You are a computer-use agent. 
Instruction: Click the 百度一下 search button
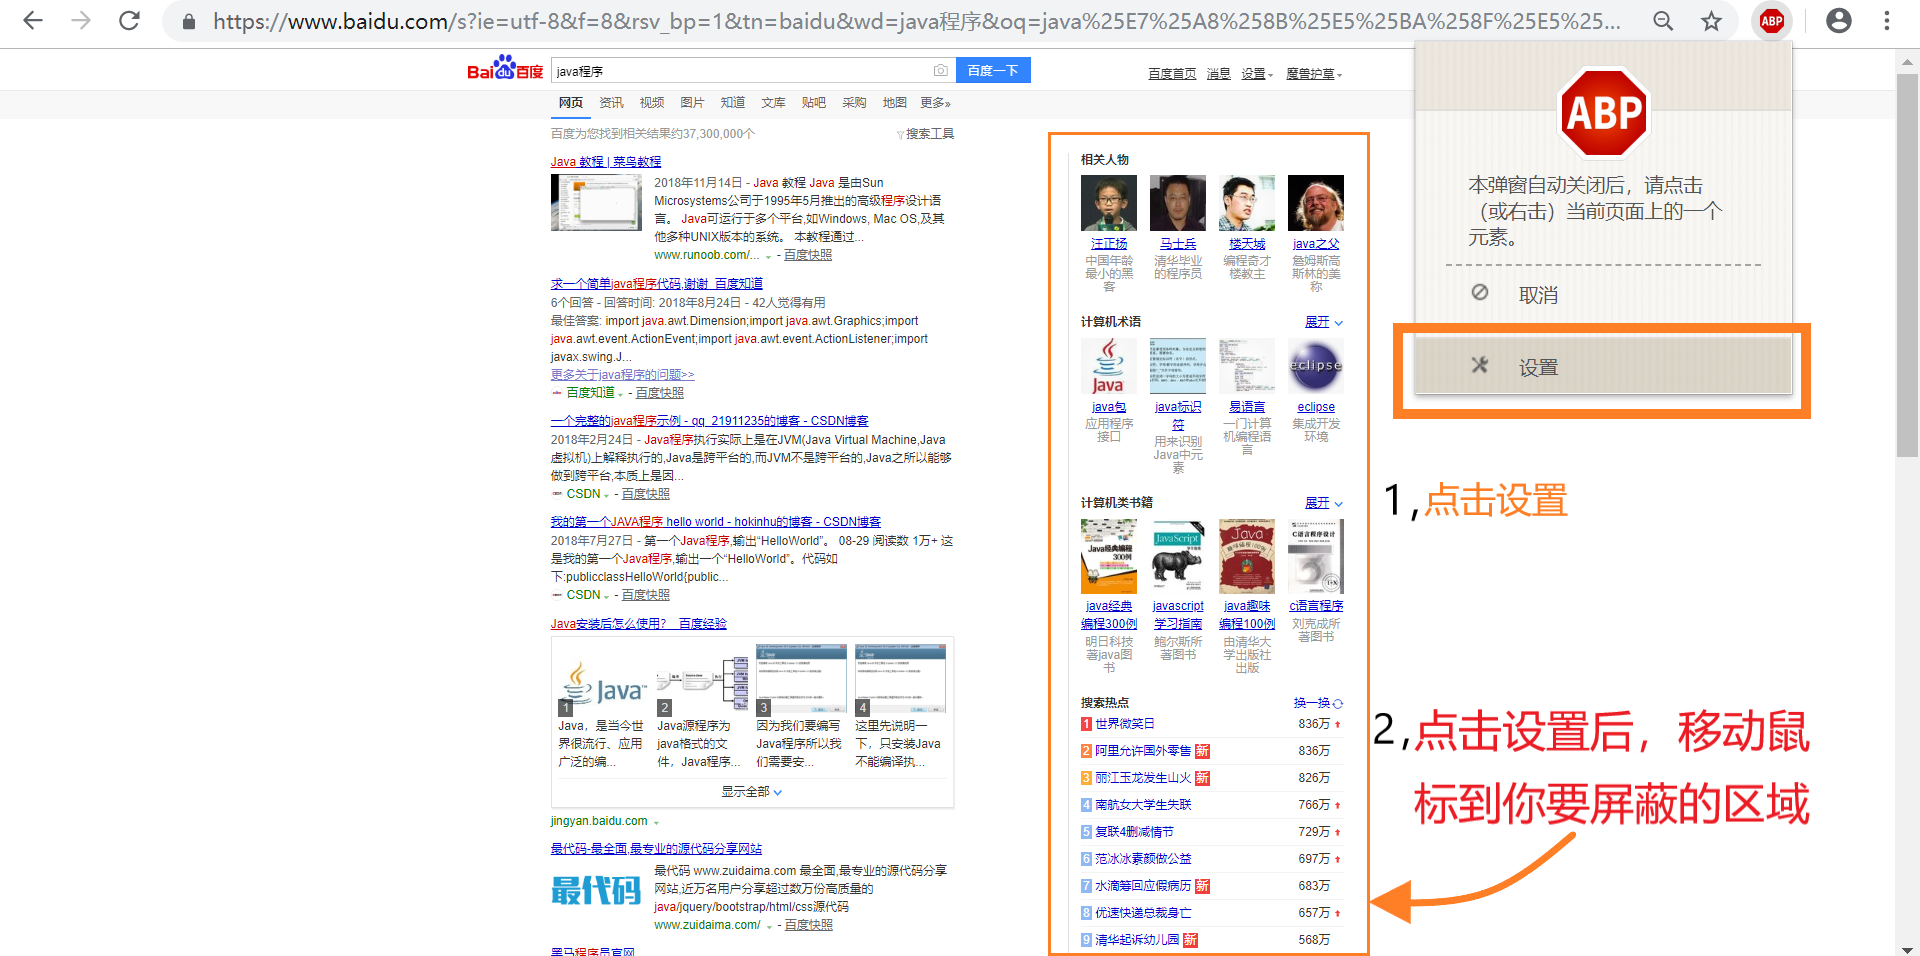click(993, 70)
